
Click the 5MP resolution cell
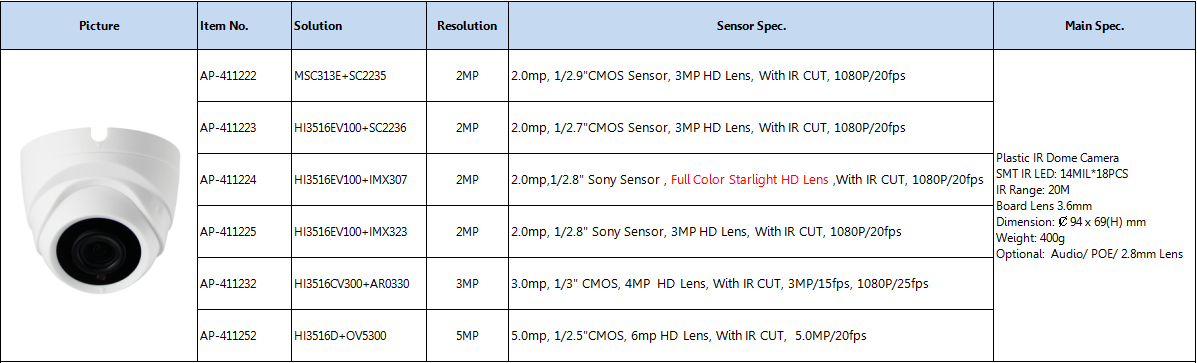pos(467,335)
